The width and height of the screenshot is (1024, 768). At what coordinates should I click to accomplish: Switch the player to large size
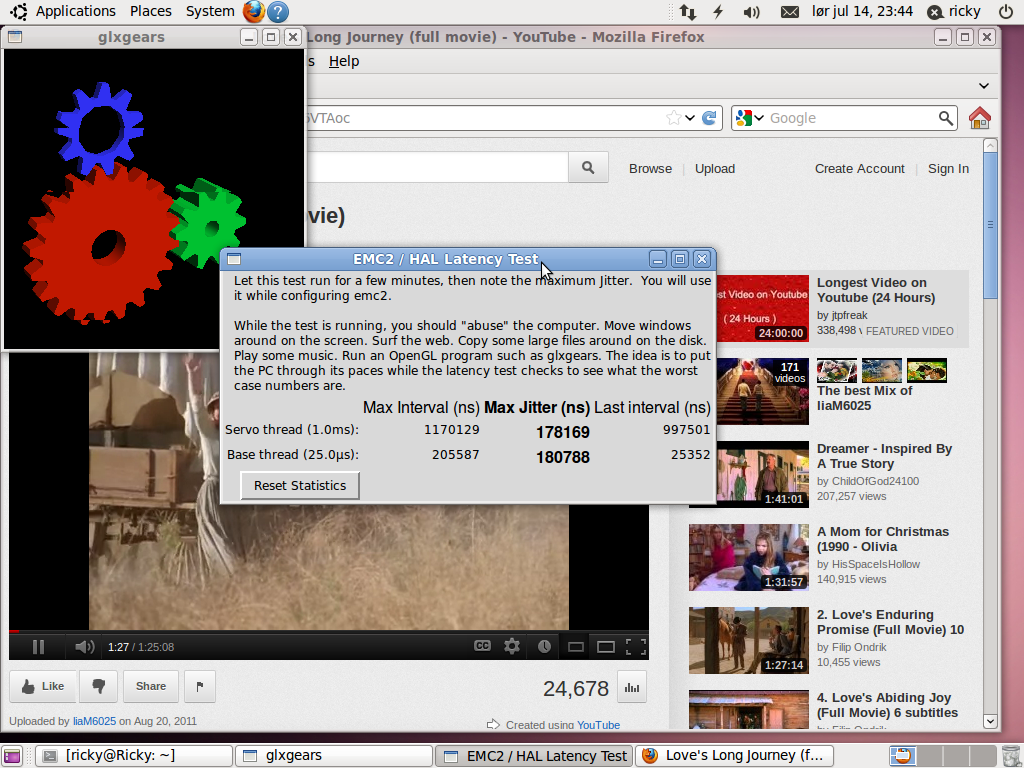pyautogui.click(x=606, y=647)
